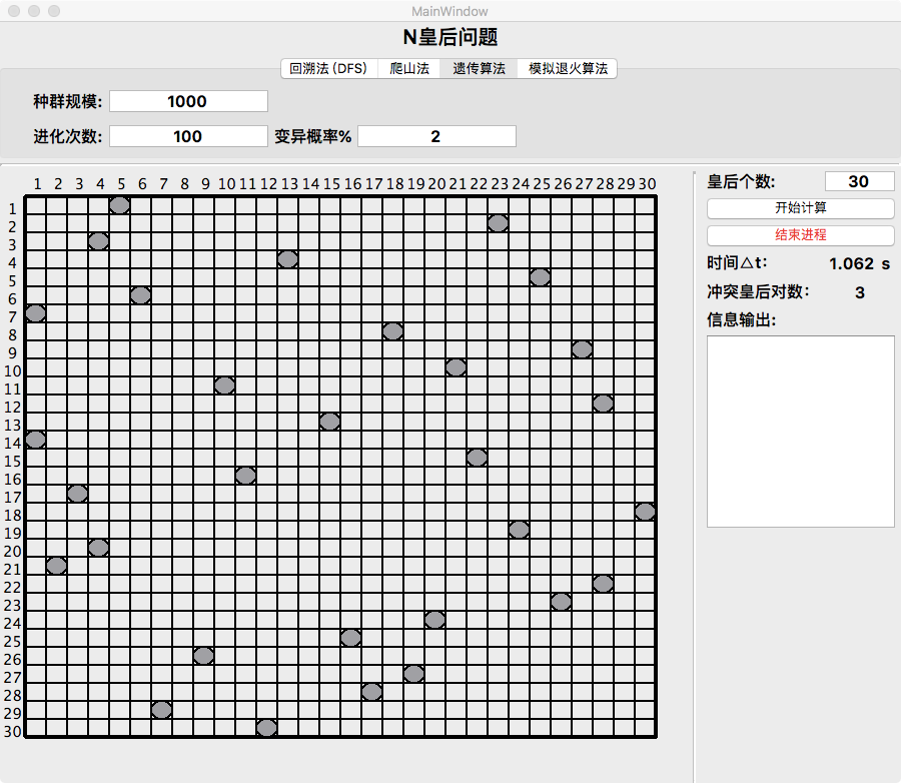Click the queen in row 17 column 3
This screenshot has width=901, height=783.
[x=78, y=493]
